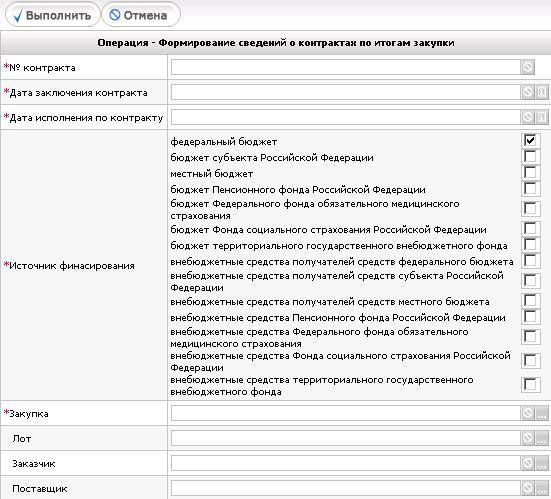Open the Лот selection list button
Image resolution: width=551 pixels, height=499 pixels.
coord(541,438)
